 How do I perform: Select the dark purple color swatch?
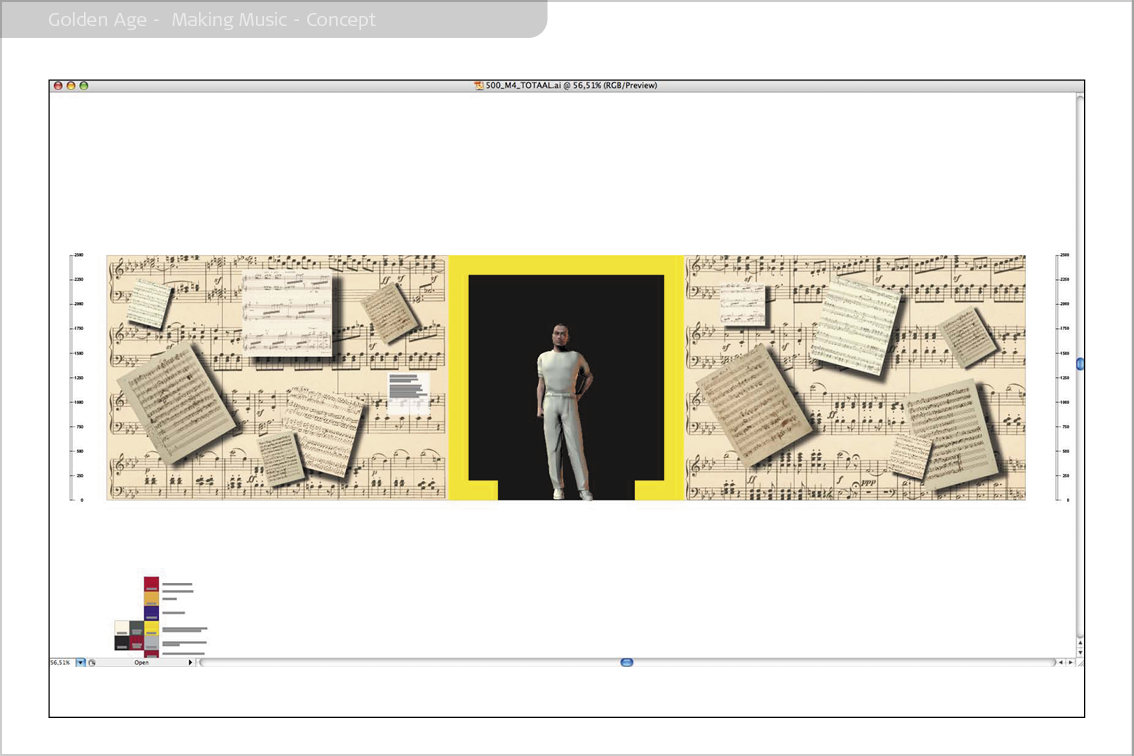[151, 613]
